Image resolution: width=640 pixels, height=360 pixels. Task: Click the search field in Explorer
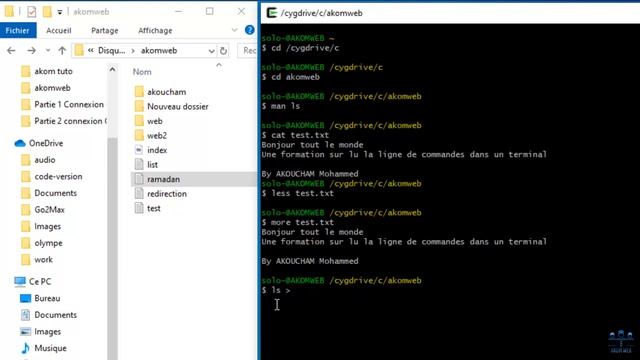pyautogui.click(x=247, y=51)
